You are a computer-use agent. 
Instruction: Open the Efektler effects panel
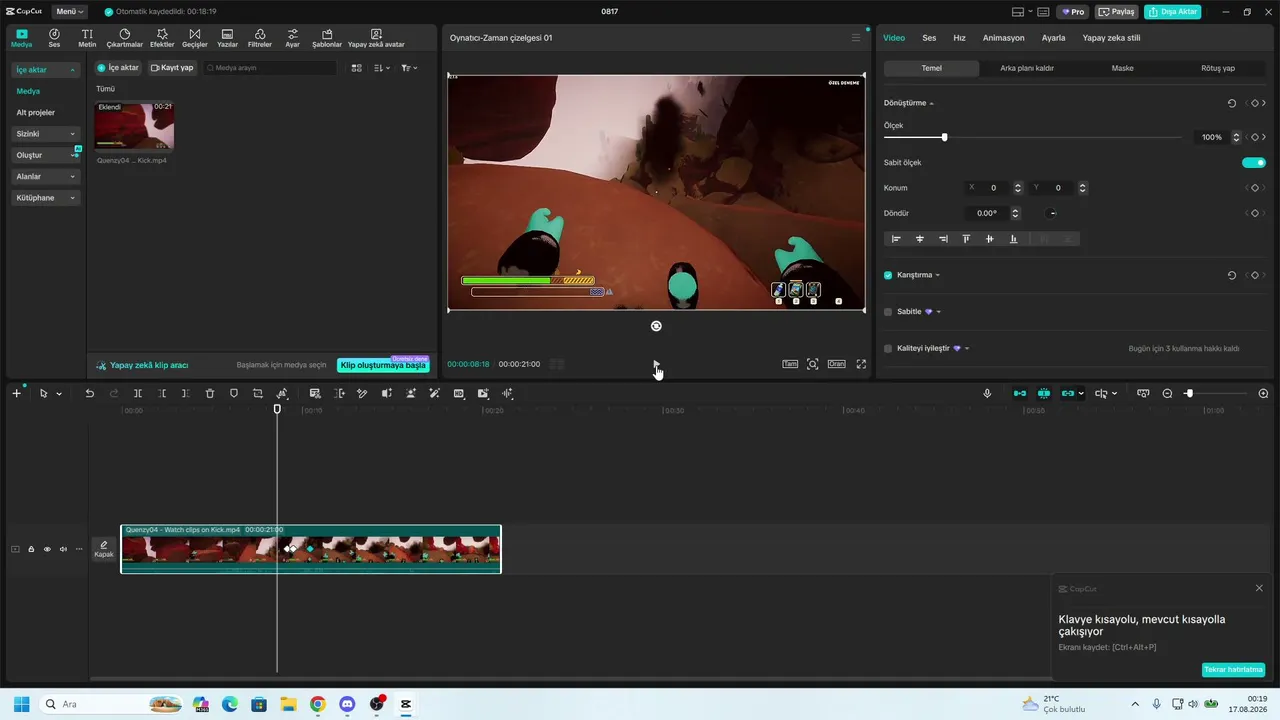point(162,38)
